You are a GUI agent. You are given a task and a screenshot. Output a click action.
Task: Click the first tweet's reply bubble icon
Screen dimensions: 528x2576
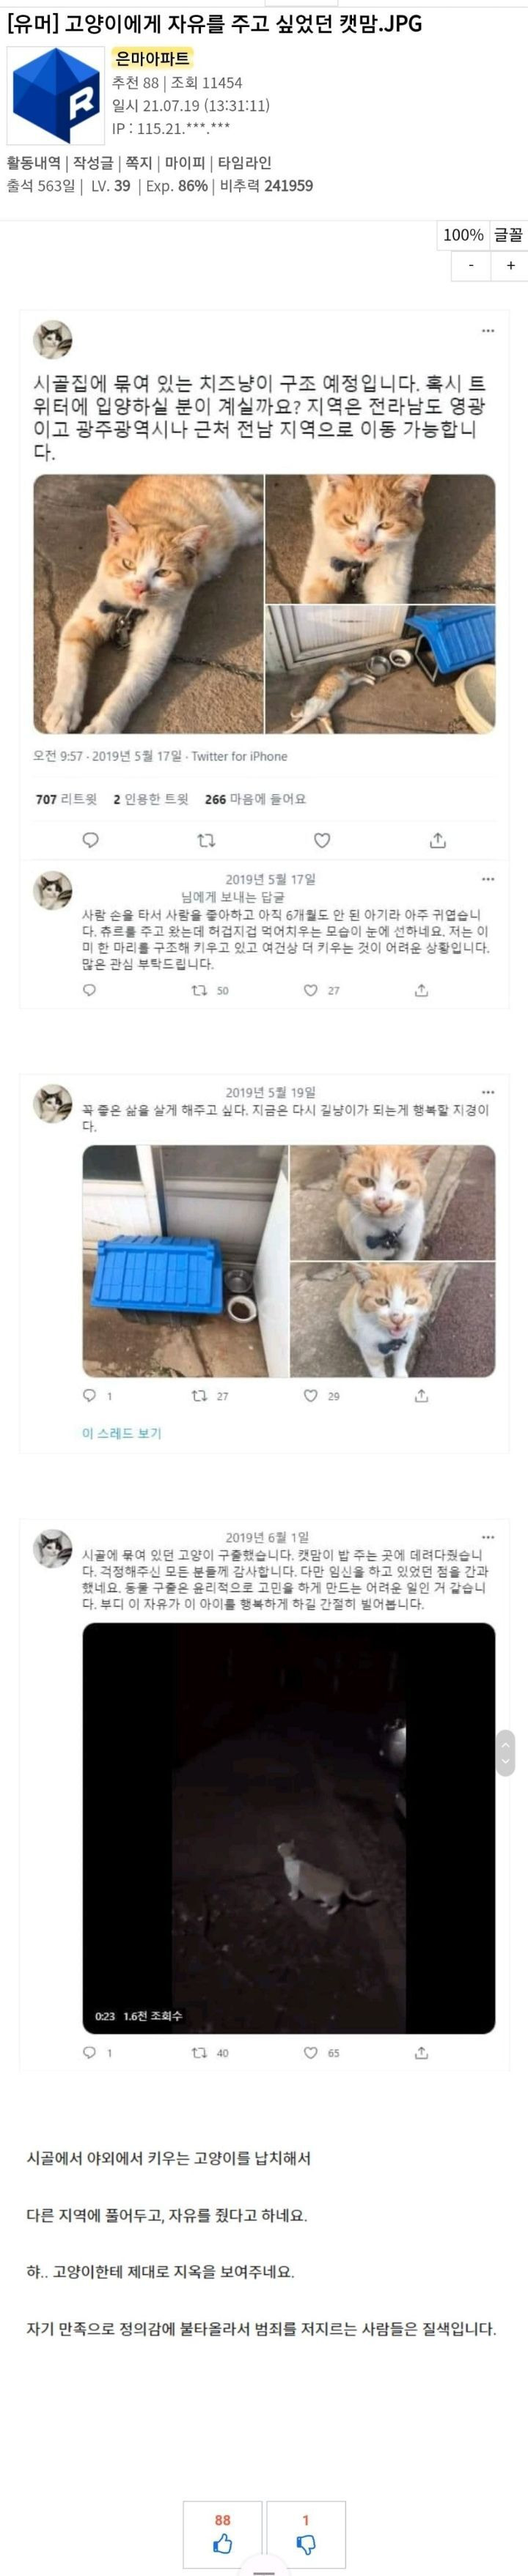click(90, 840)
